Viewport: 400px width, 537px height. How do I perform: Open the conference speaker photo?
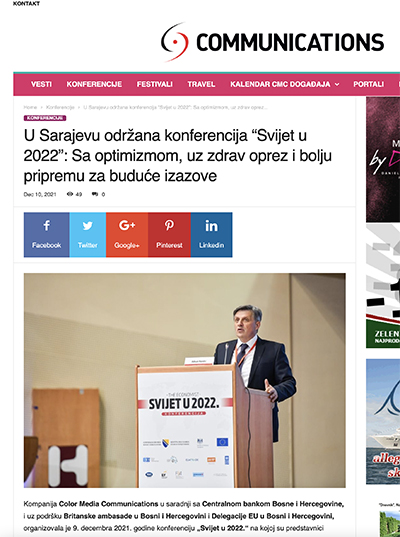pyautogui.click(x=185, y=380)
